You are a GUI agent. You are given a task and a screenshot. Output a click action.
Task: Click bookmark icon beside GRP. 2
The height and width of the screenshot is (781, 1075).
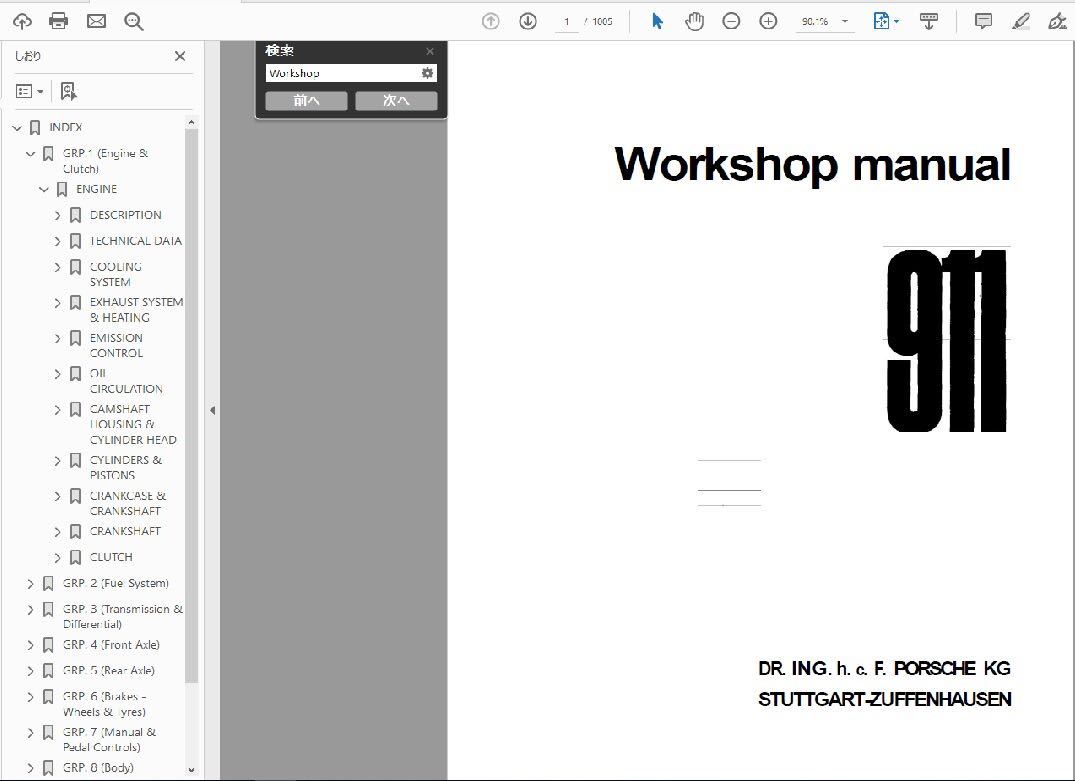click(48, 584)
